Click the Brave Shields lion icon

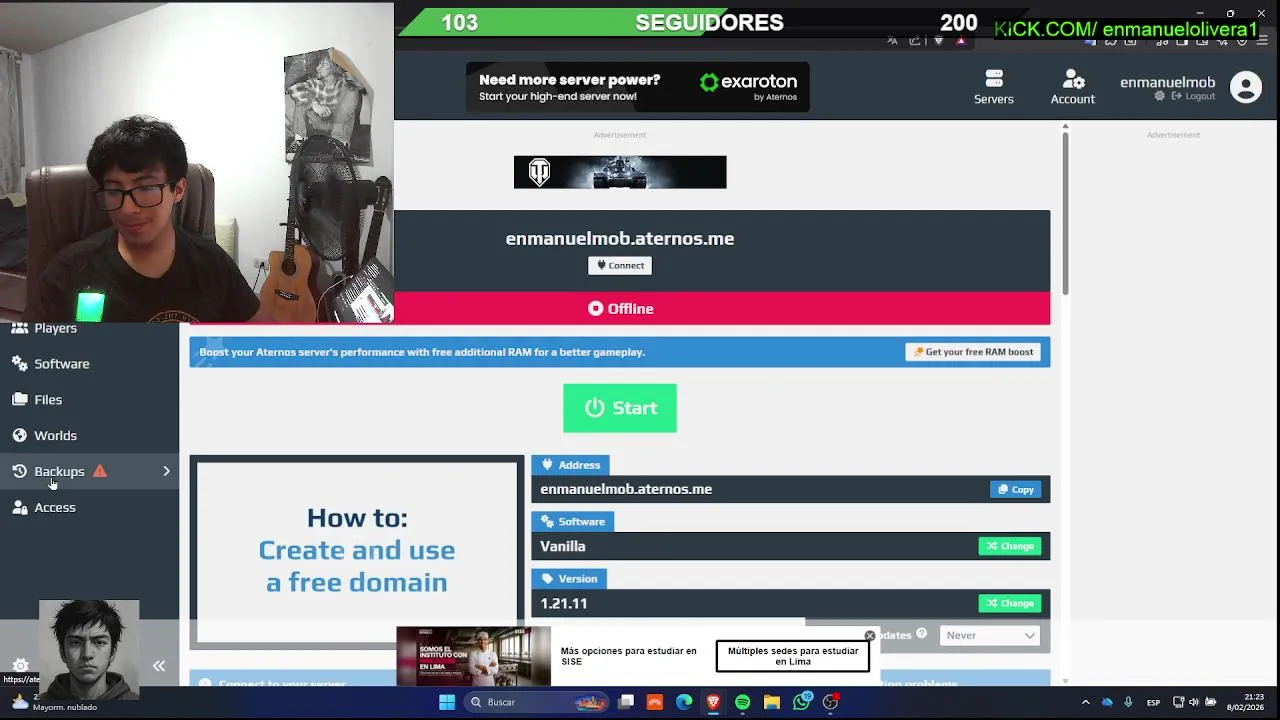point(938,41)
